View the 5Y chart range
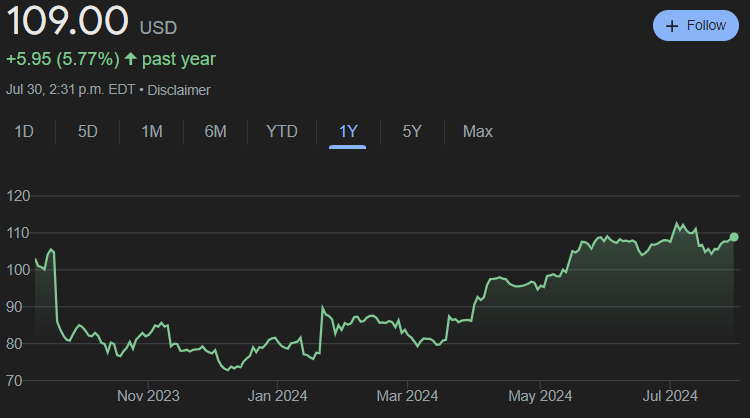750x418 pixels. pyautogui.click(x=412, y=132)
